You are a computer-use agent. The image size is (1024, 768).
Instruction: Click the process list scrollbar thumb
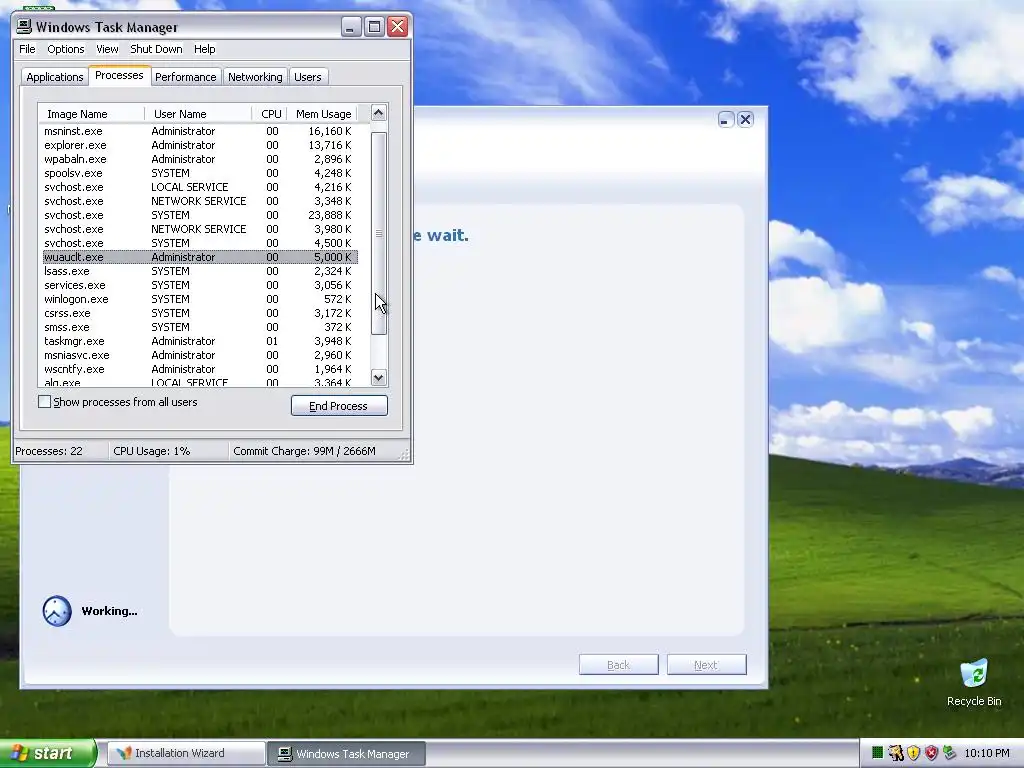click(x=379, y=233)
